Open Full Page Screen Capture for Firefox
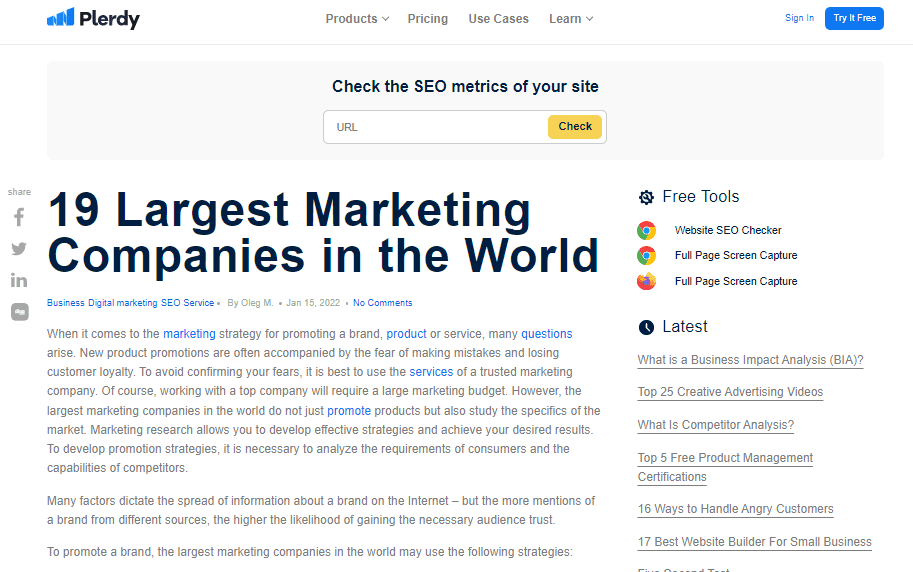The width and height of the screenshot is (913, 572). point(736,281)
